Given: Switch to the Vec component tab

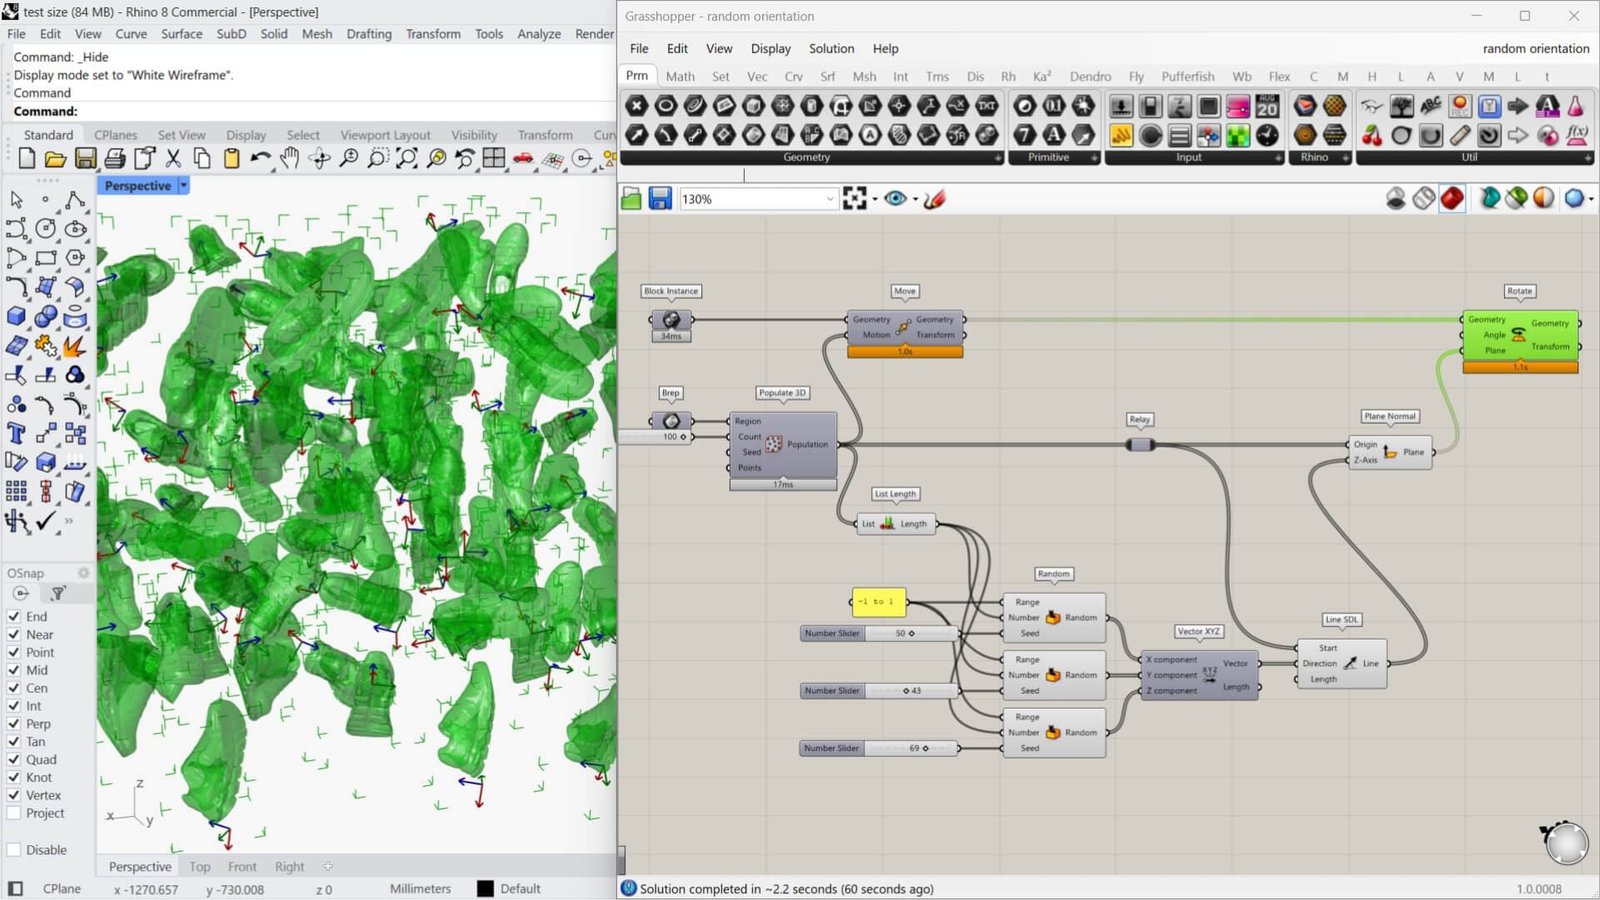Looking at the screenshot, I should 757,76.
